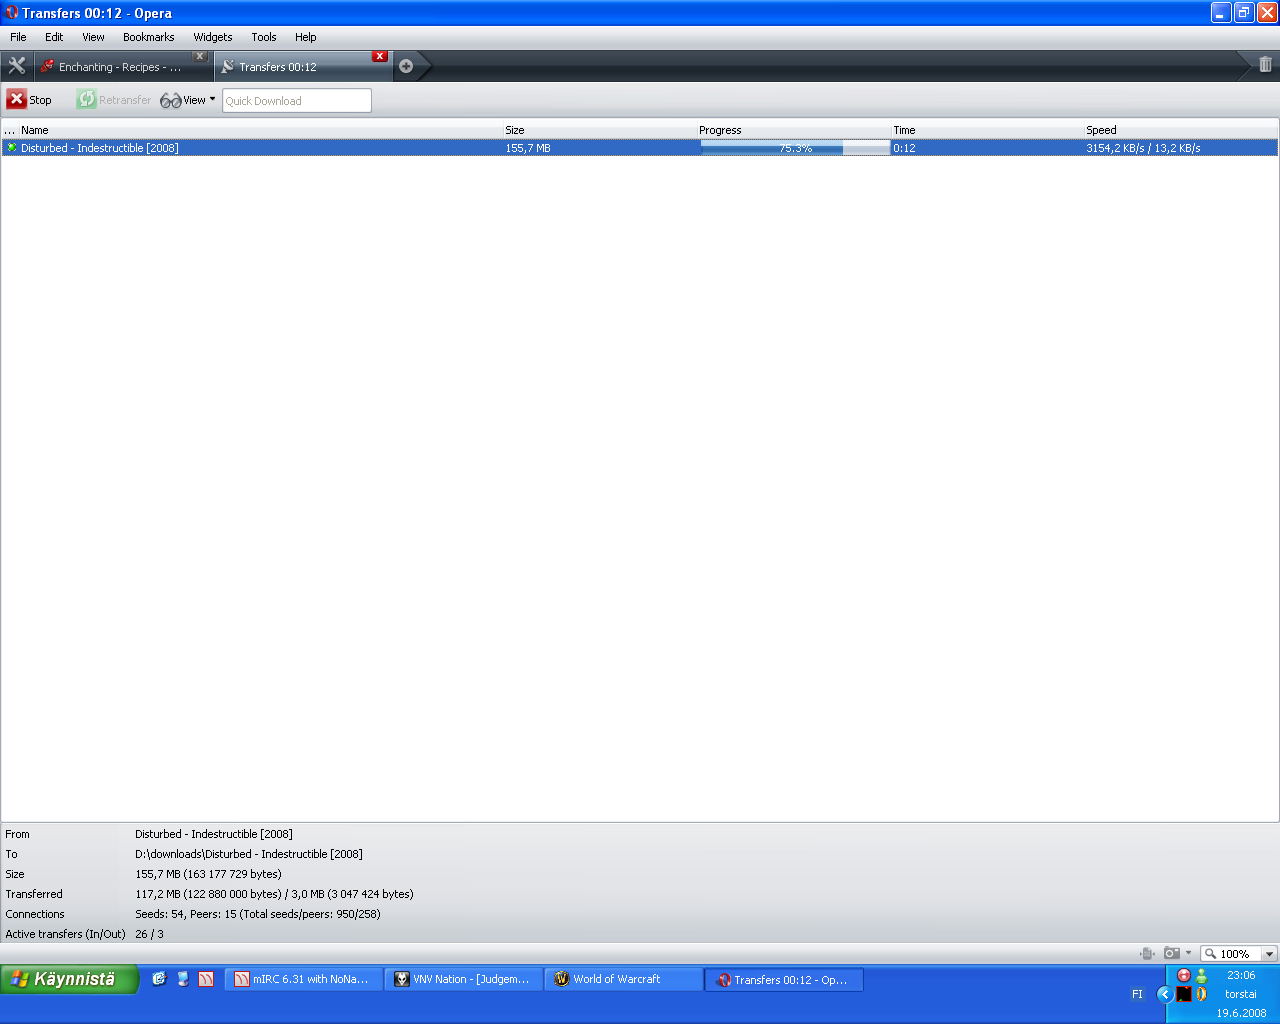Sort transfers by Name column
This screenshot has height=1024, width=1280.
coord(260,130)
